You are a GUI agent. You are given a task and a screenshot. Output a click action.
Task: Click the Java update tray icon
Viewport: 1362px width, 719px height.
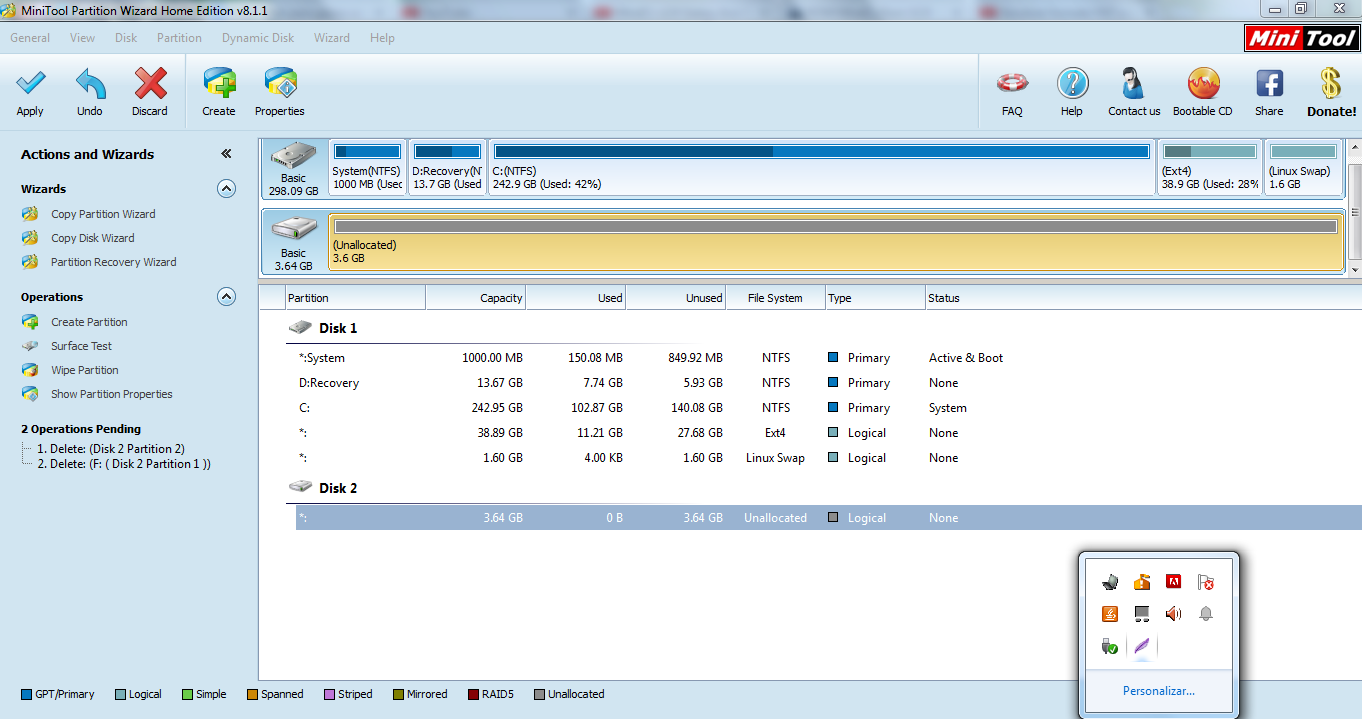(x=1110, y=614)
